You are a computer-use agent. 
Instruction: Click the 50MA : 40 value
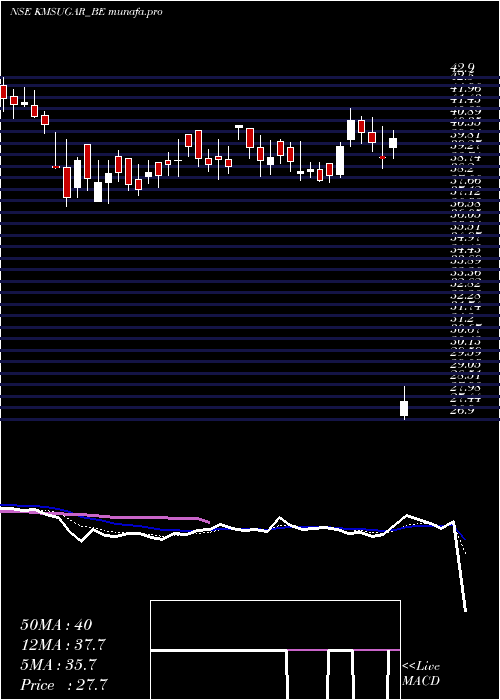56,625
